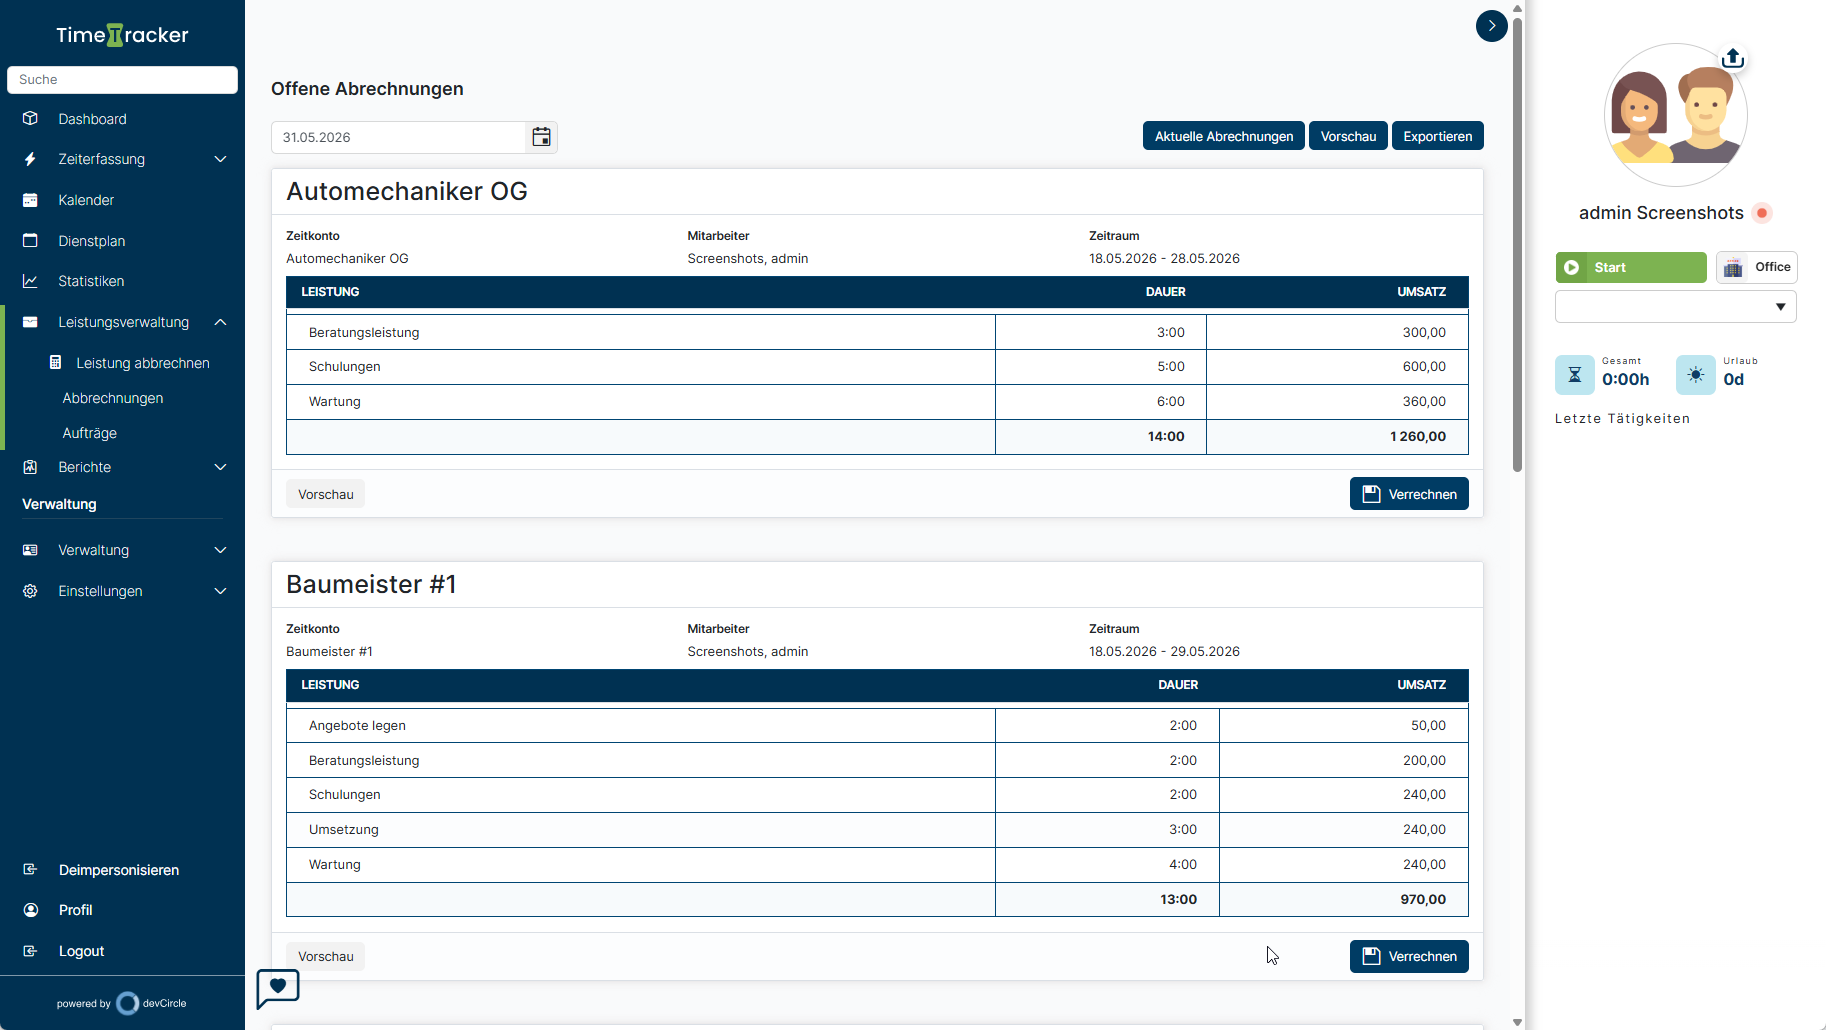1826x1030 pixels.
Task: Expand the Zeiterfassung menu chevron
Action: pos(220,159)
